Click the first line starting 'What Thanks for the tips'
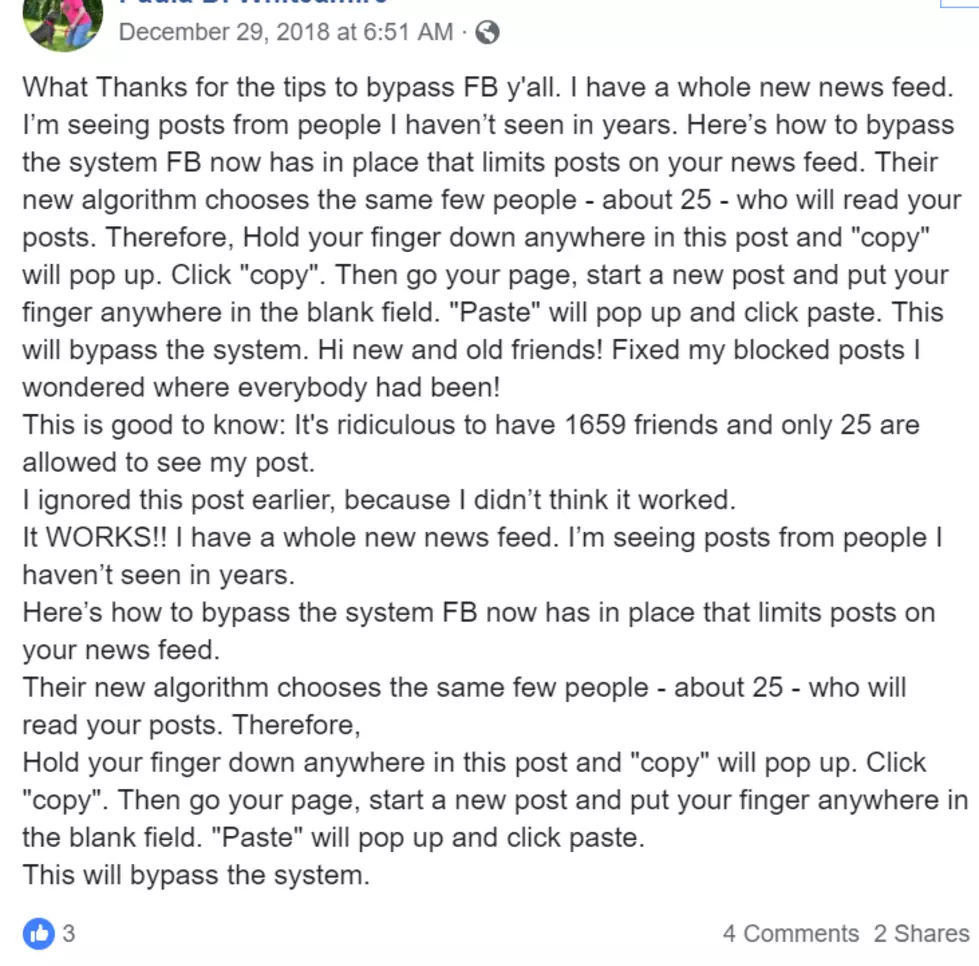Screen dimensions: 979x966 (488, 88)
